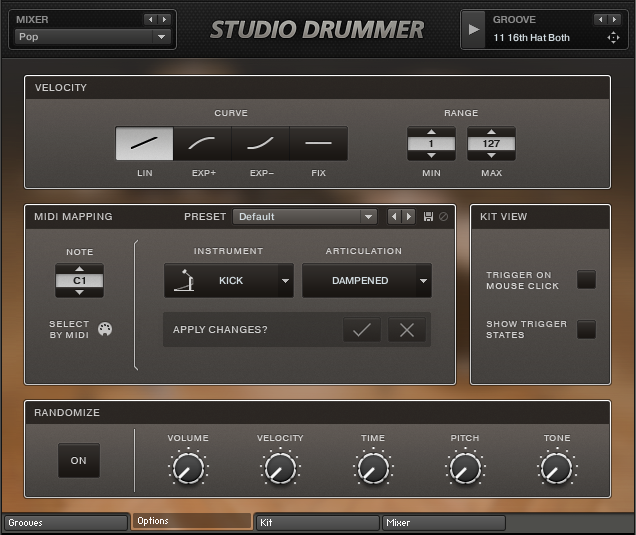Toggle Show Trigger States checkbox
Image resolution: width=636 pixels, height=535 pixels.
586,329
